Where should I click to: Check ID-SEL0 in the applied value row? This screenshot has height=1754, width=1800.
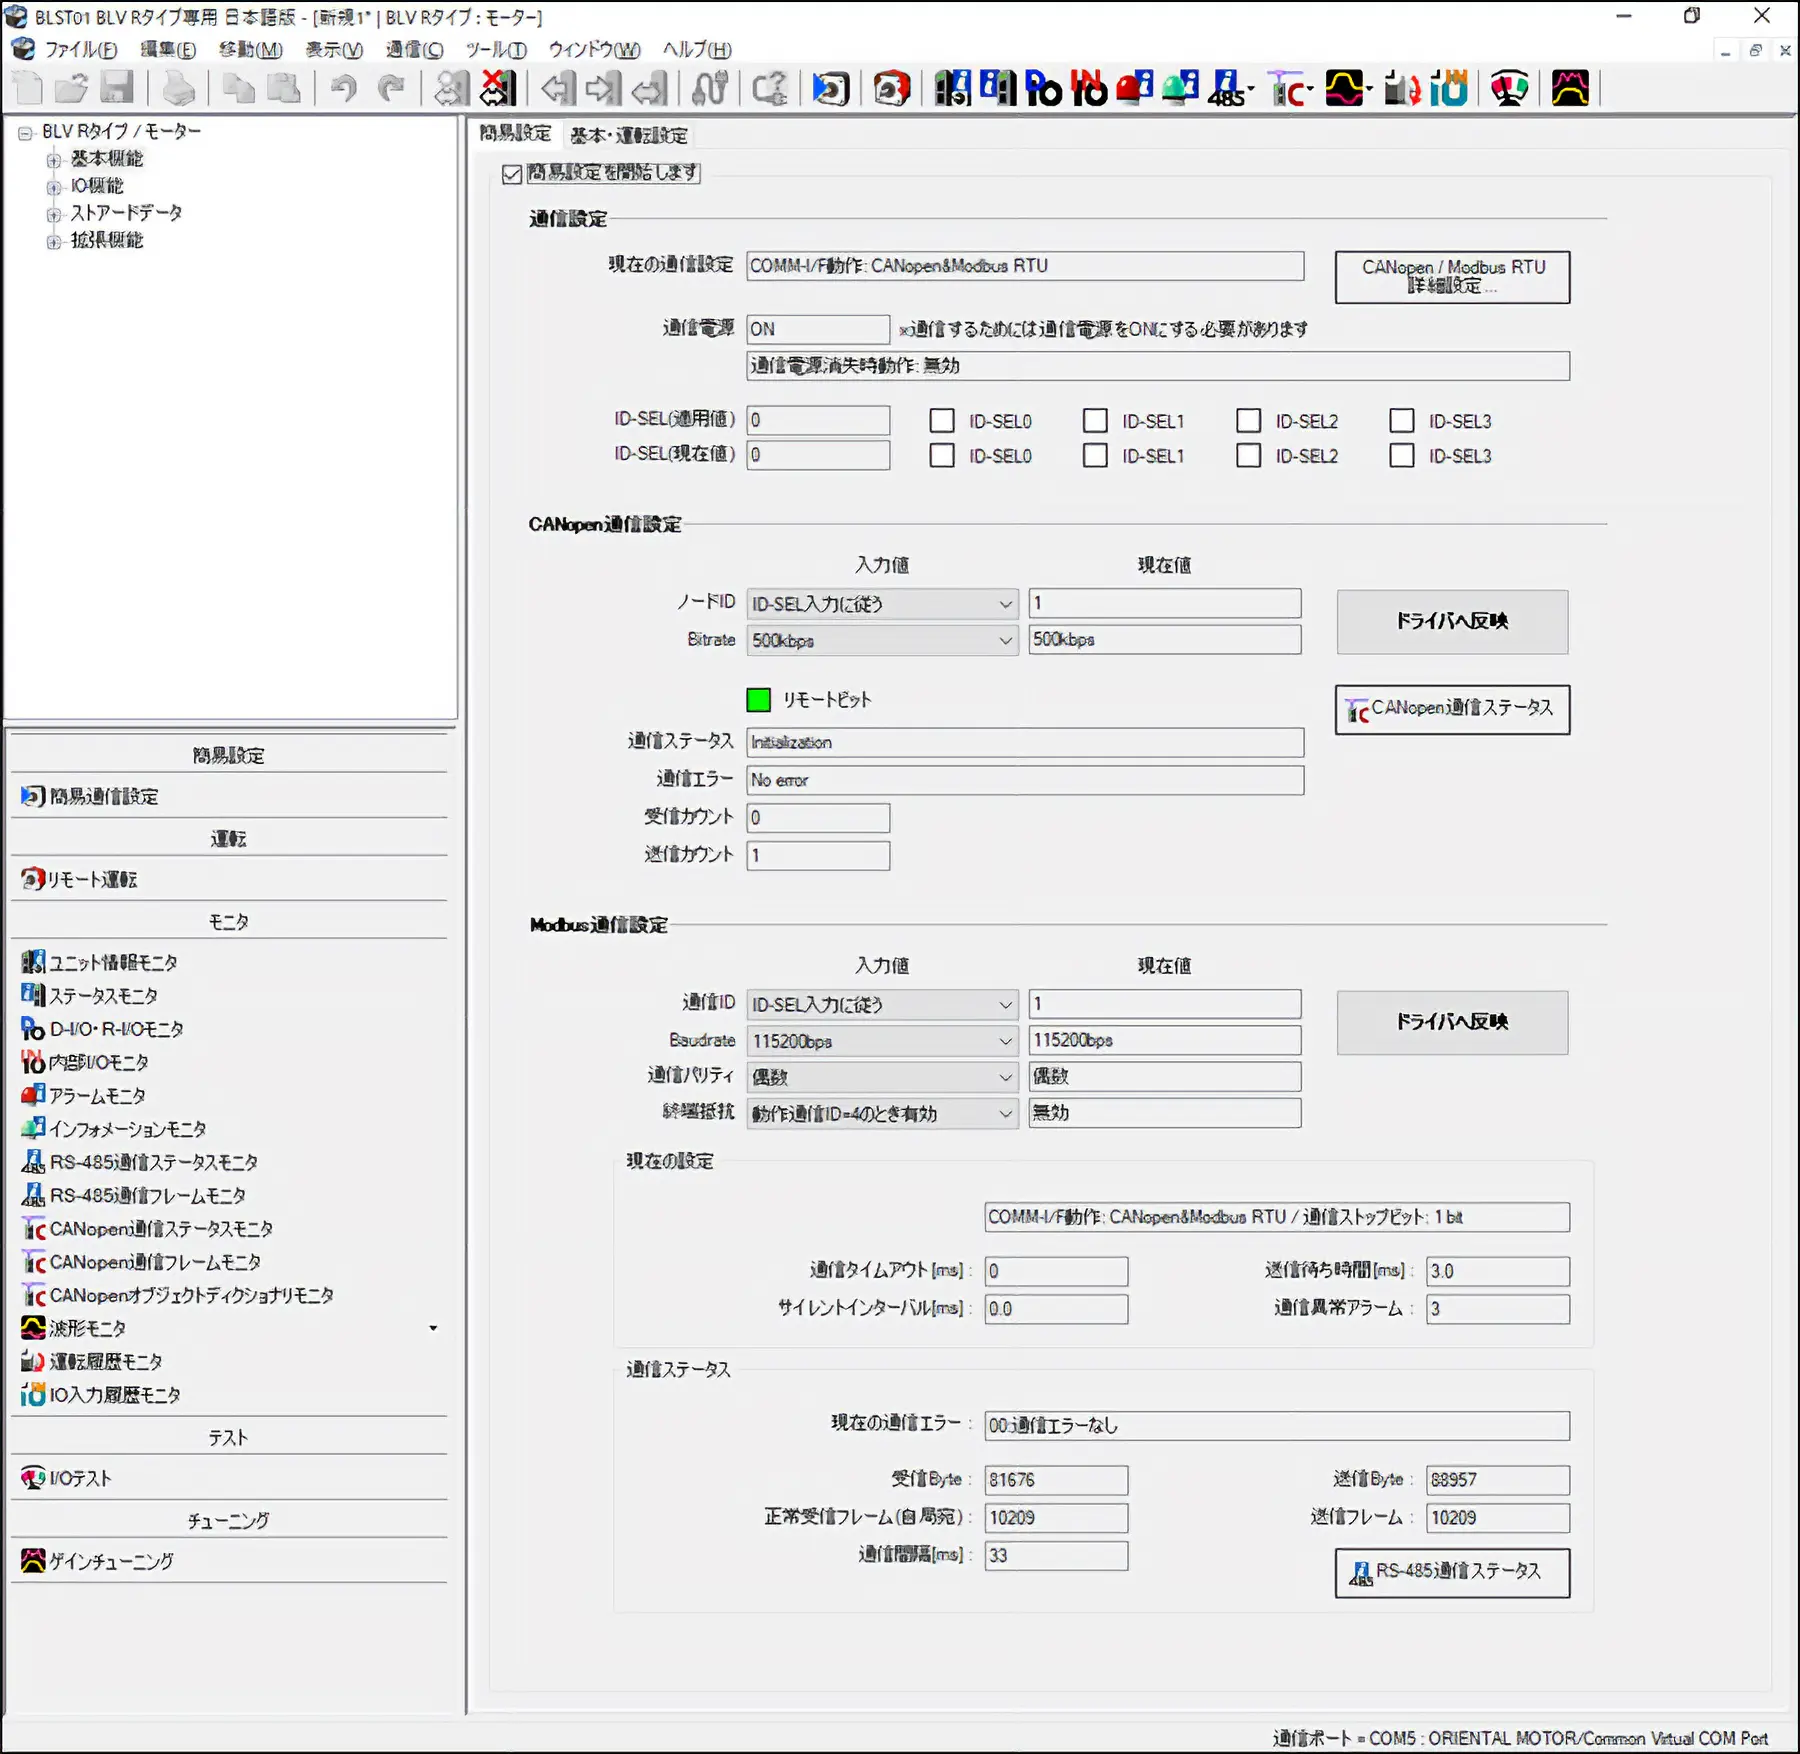(x=942, y=421)
